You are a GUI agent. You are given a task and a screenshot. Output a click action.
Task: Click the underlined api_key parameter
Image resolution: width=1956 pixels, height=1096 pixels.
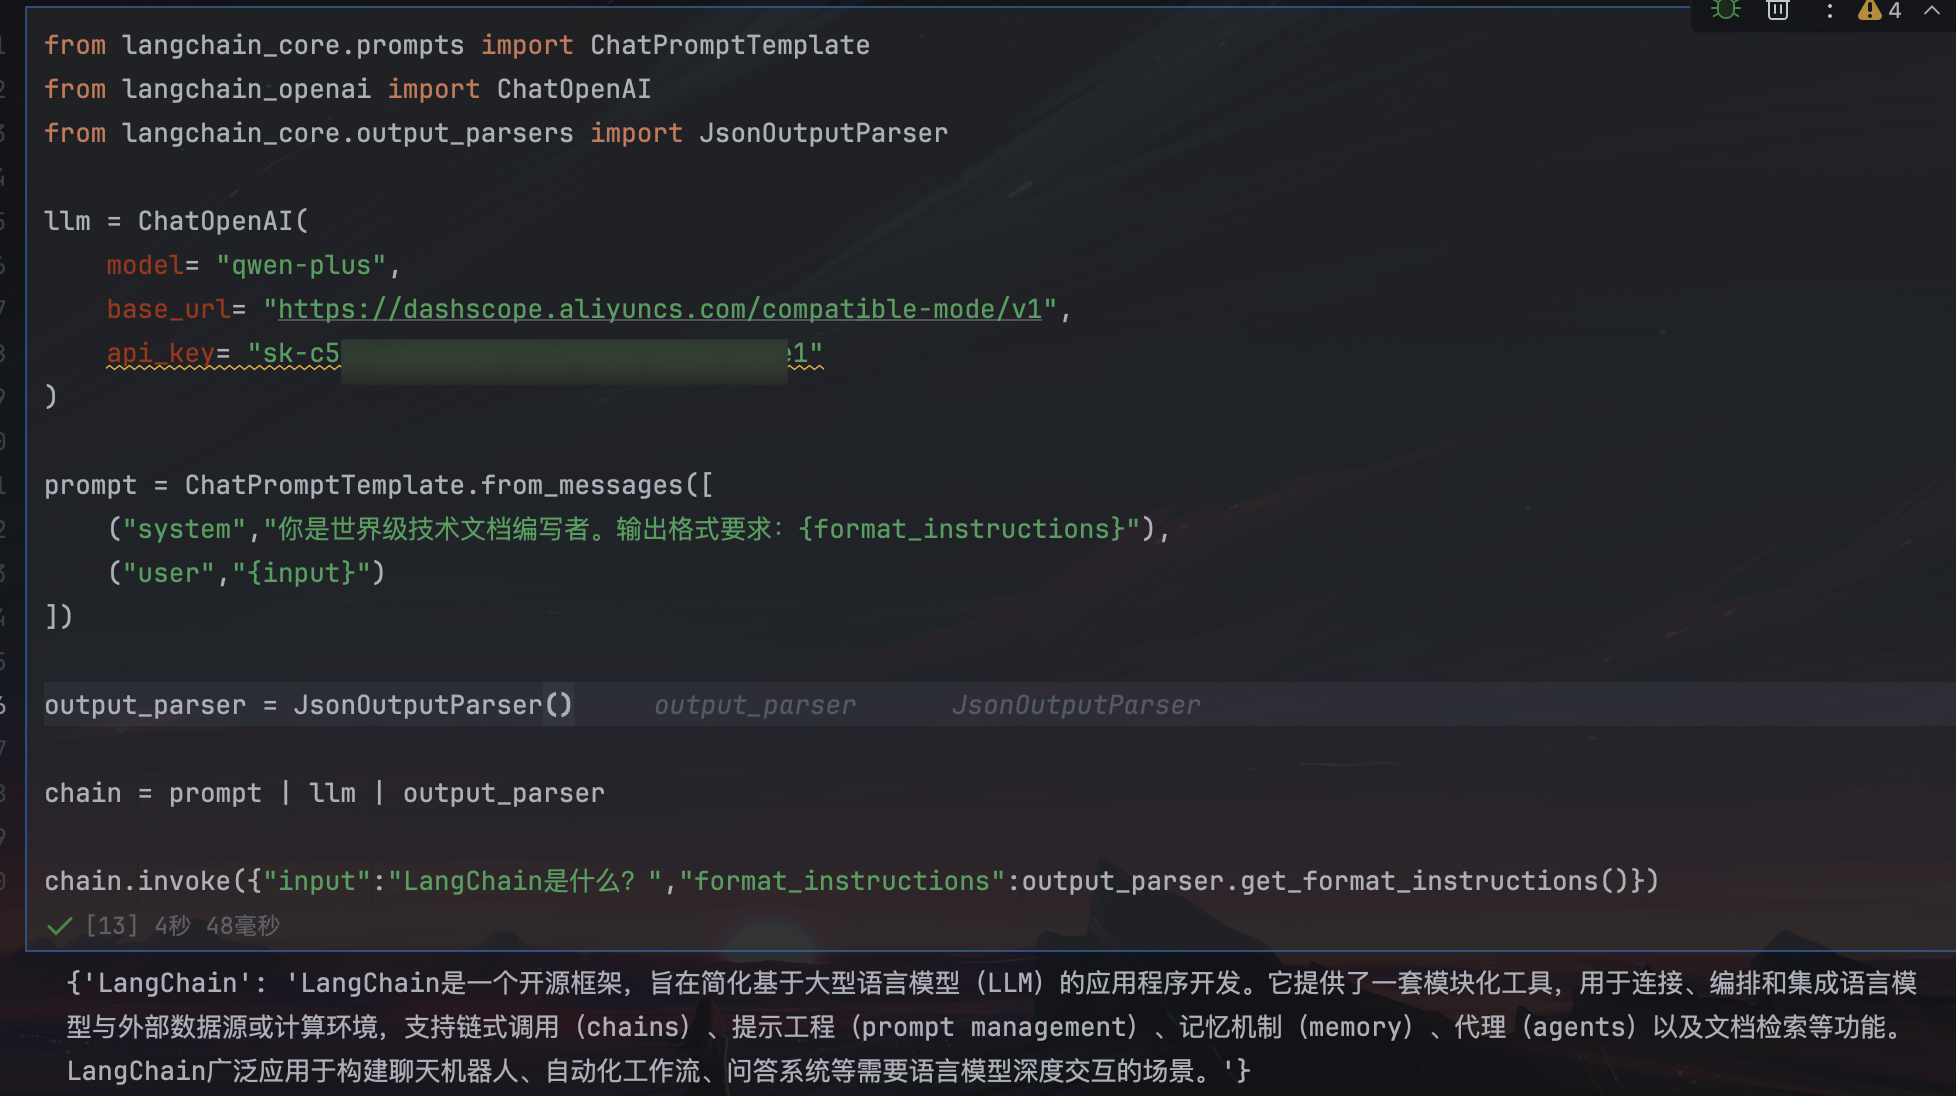point(160,353)
